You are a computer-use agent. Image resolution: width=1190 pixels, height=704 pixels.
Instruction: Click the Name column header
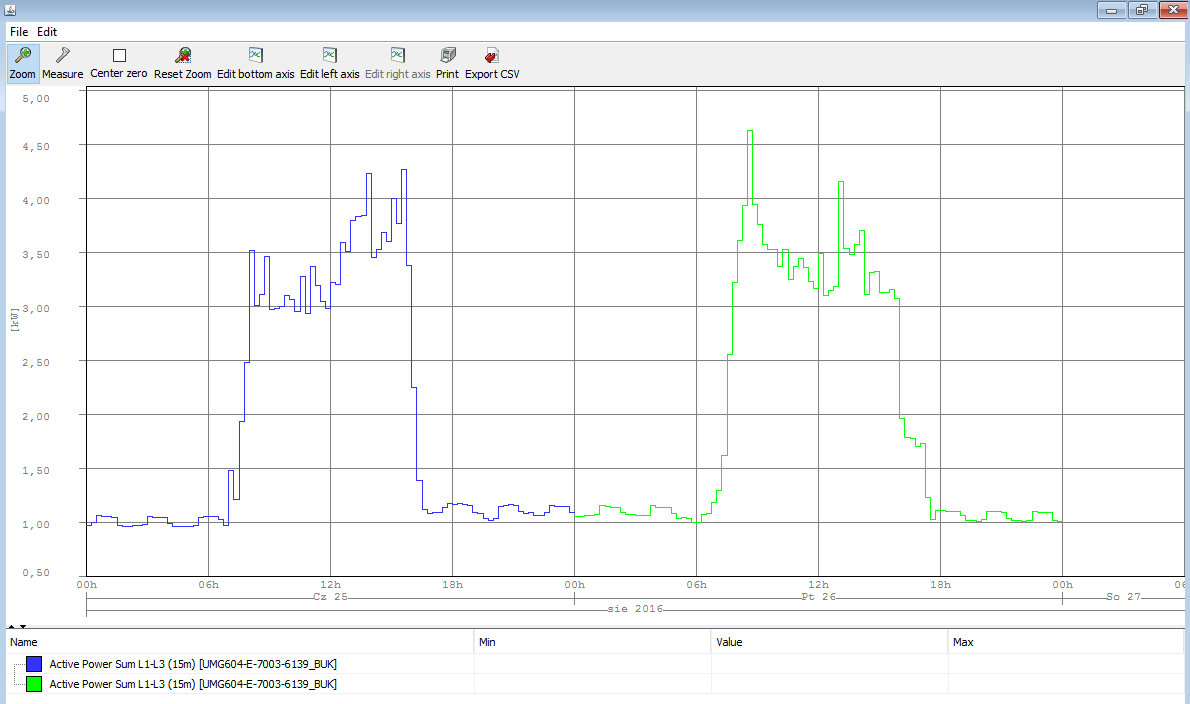pos(241,642)
